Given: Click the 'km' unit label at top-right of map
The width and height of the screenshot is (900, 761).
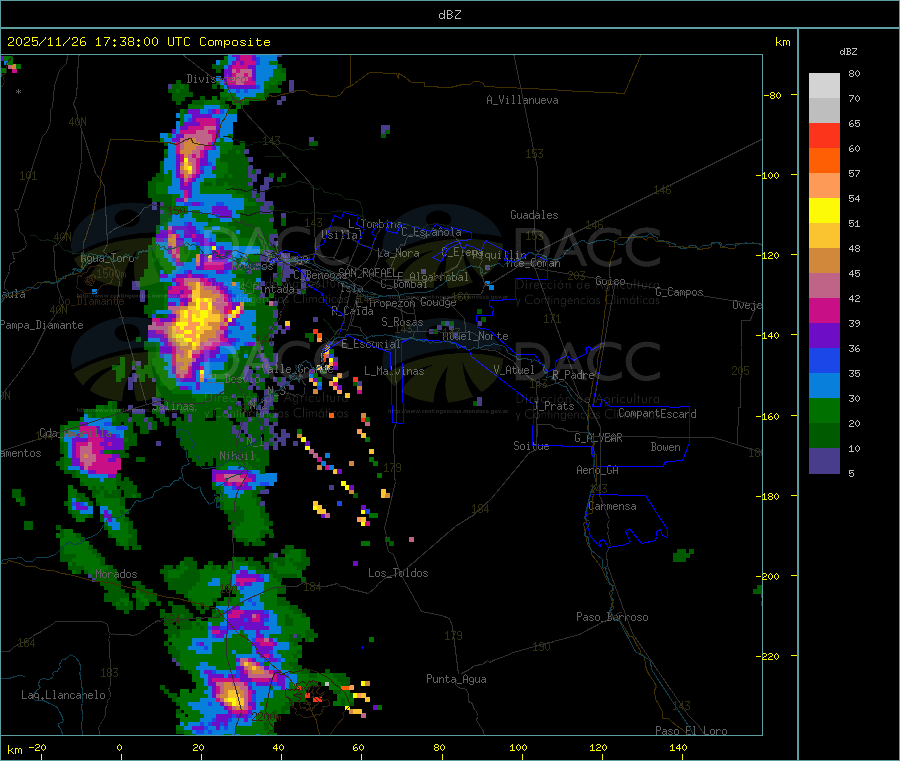Looking at the screenshot, I should pos(782,42).
